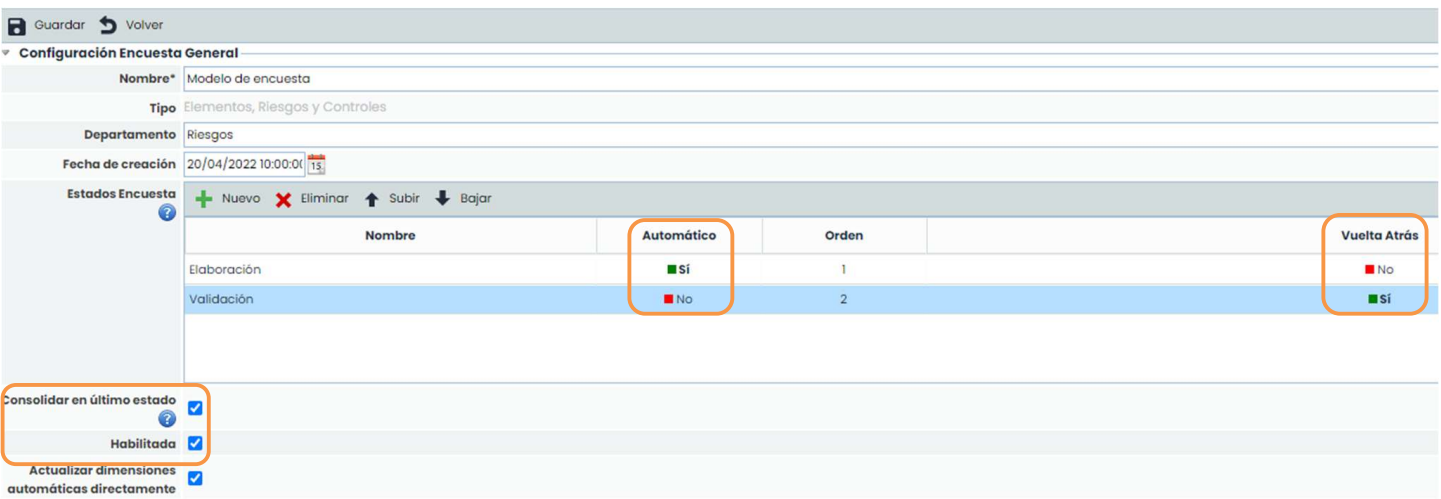The height and width of the screenshot is (499, 1441).
Task: Uncheck the Habilitada checkbox
Action: 195,443
